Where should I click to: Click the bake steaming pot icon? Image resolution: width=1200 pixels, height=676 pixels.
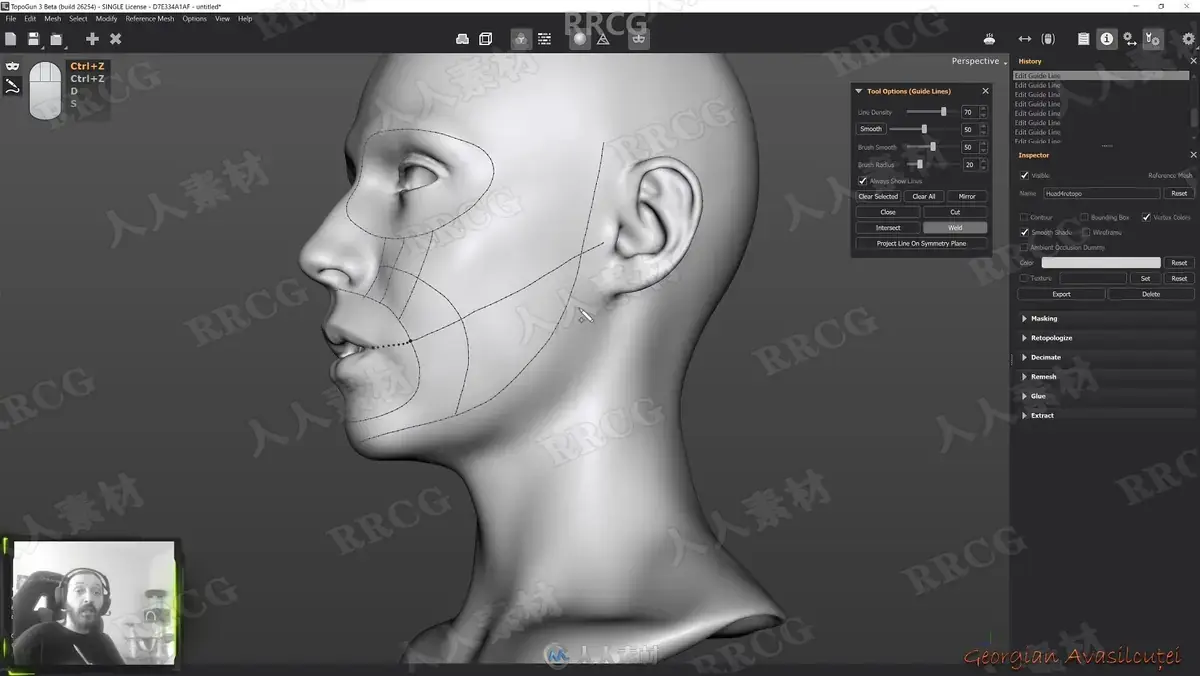click(989, 39)
